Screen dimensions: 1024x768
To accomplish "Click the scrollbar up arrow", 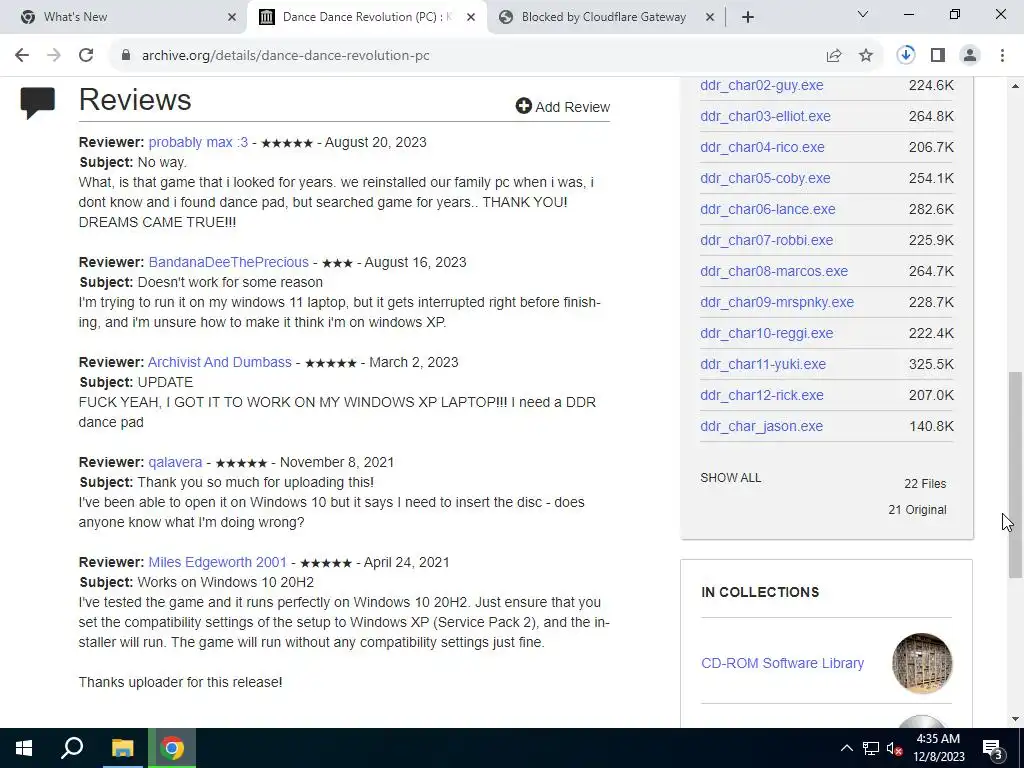I will coord(1015,86).
